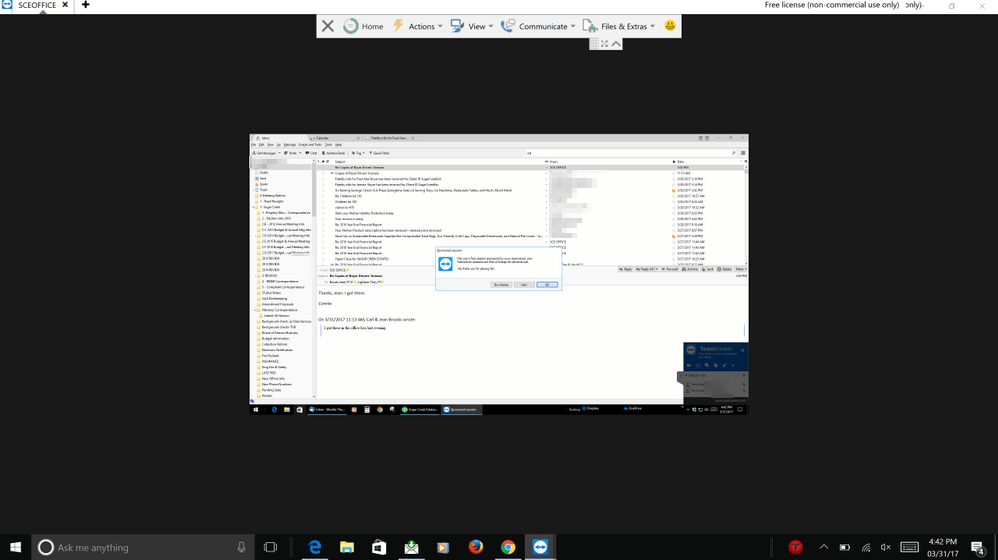998x560 pixels.
Task: Click the Home button in TeamViewer toolbar
Action: (x=363, y=26)
